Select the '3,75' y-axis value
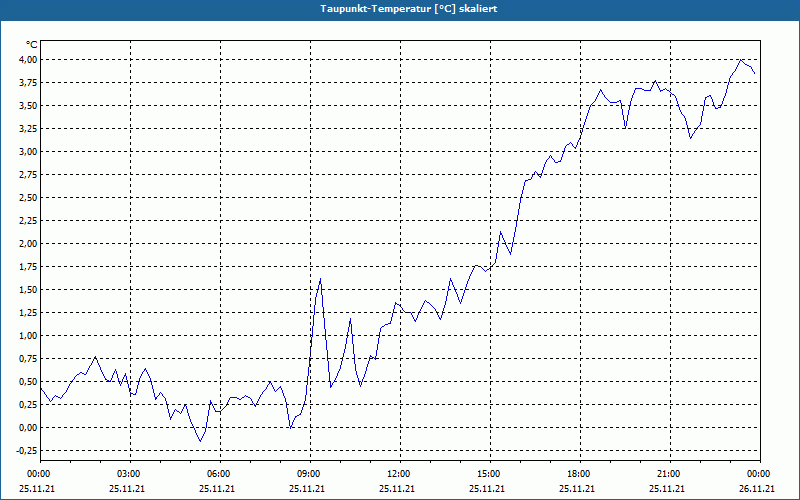 28,83
